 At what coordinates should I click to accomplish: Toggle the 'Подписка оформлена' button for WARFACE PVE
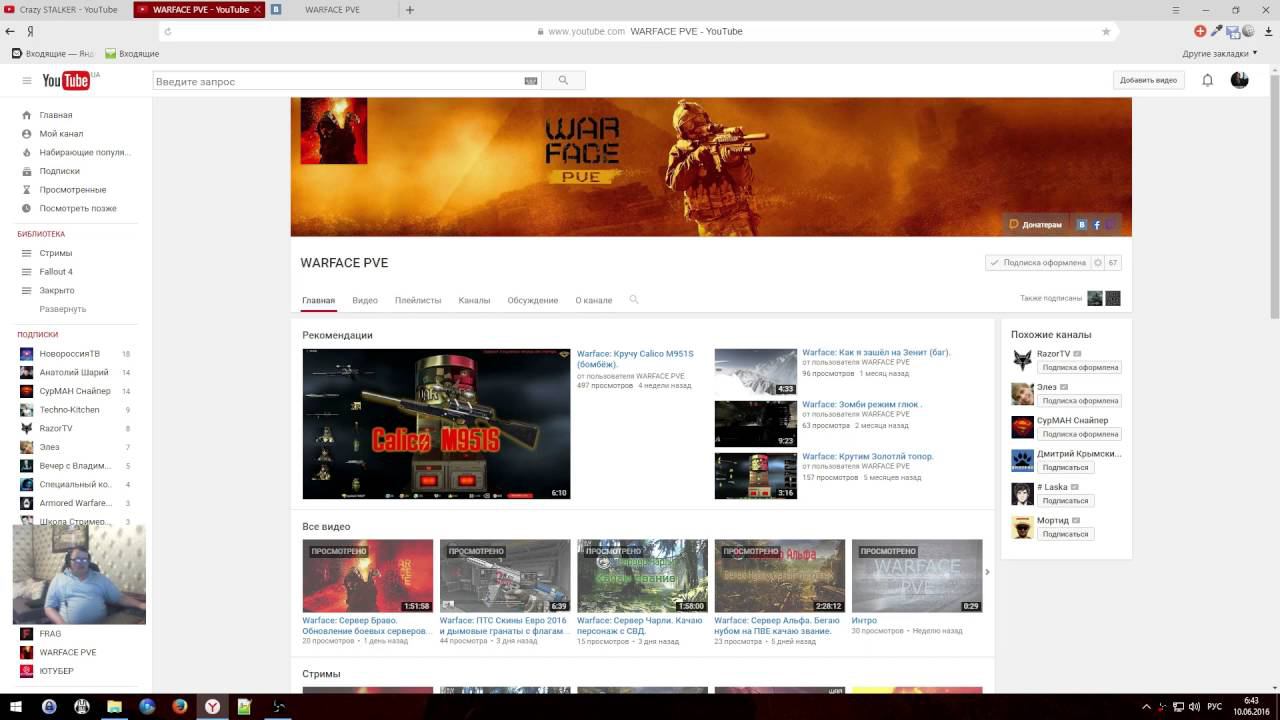[x=1038, y=263]
